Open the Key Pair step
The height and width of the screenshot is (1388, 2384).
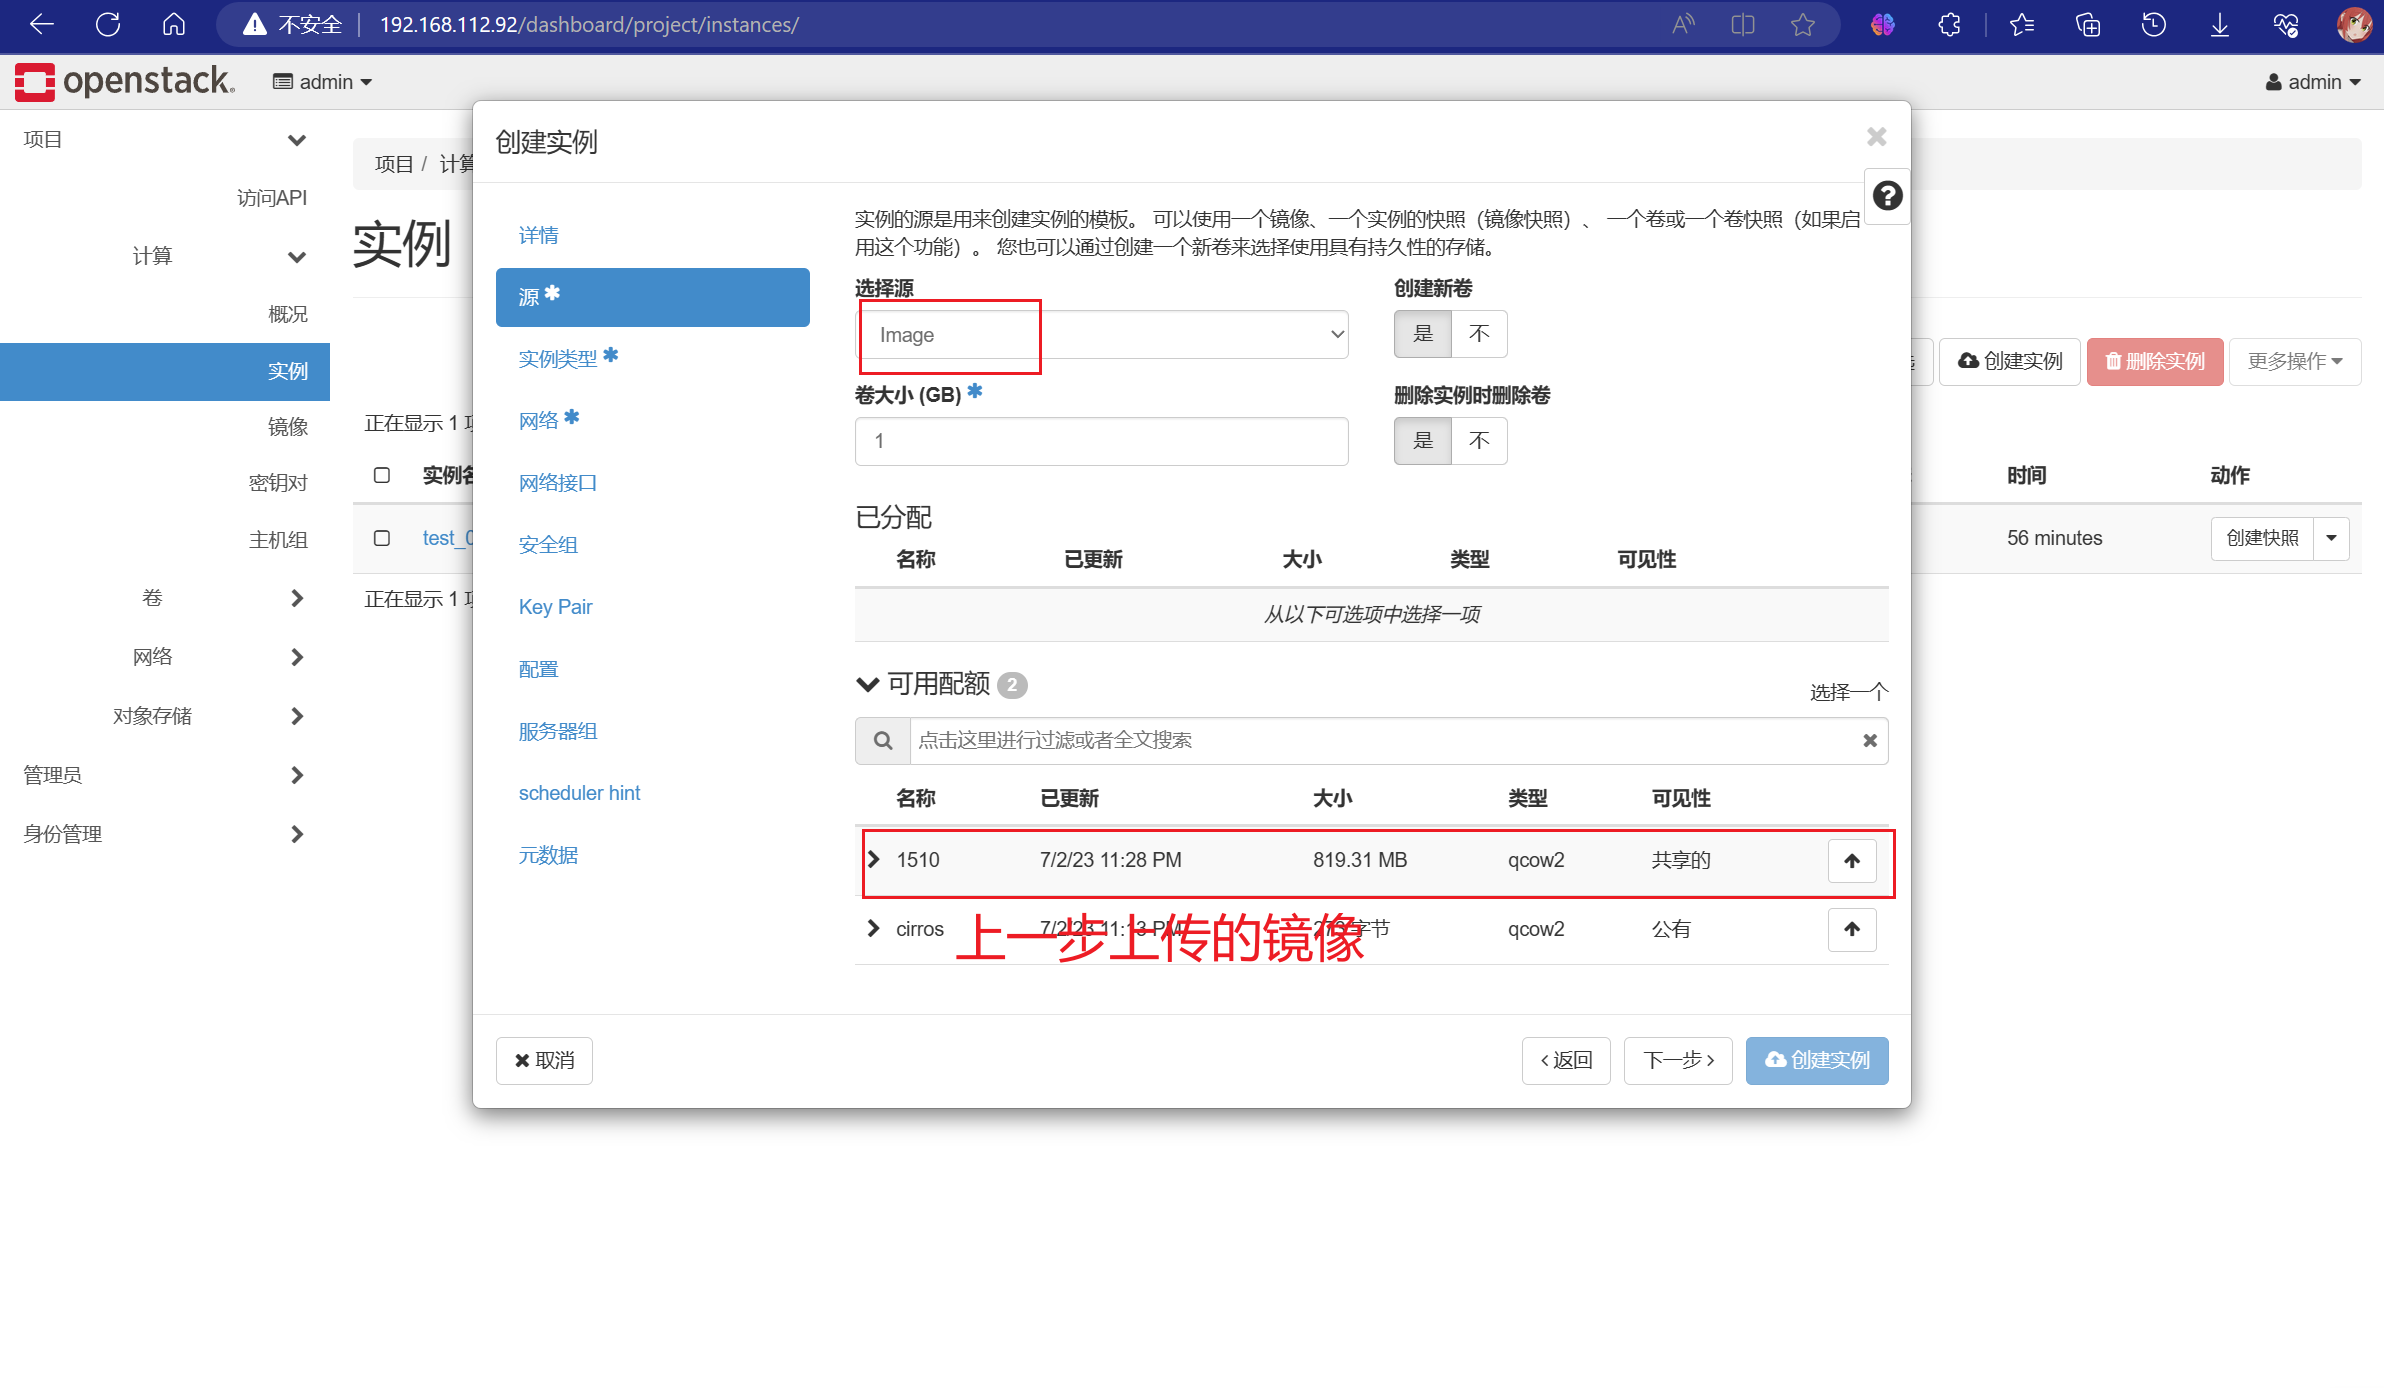coord(555,607)
